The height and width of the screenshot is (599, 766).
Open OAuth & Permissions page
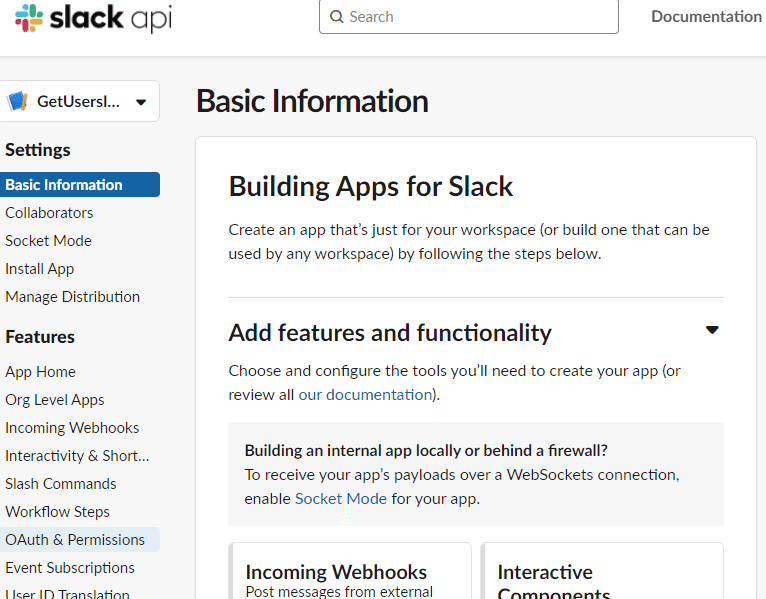(80, 539)
